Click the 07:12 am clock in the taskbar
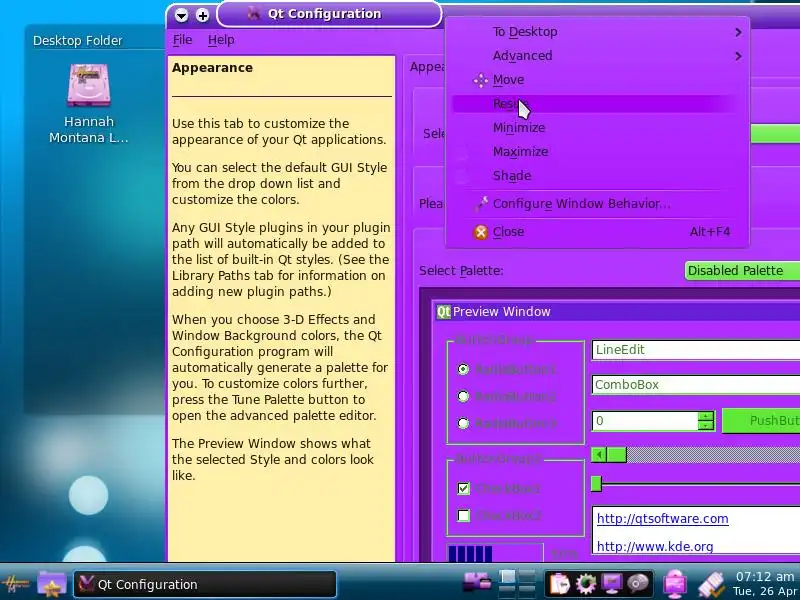This screenshot has width=800, height=600. [766, 577]
